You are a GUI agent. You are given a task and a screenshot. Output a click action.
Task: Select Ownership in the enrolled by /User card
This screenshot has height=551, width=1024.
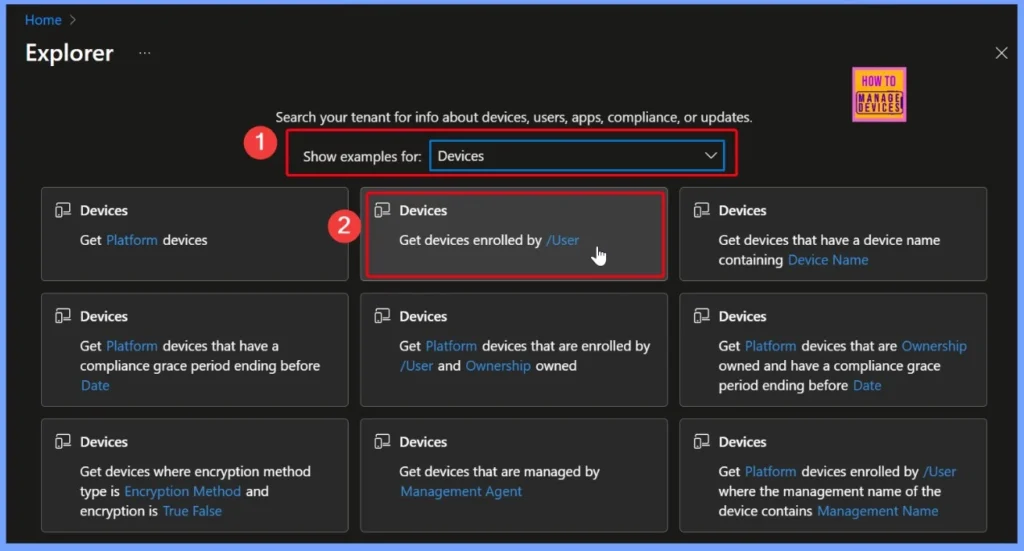(x=498, y=366)
